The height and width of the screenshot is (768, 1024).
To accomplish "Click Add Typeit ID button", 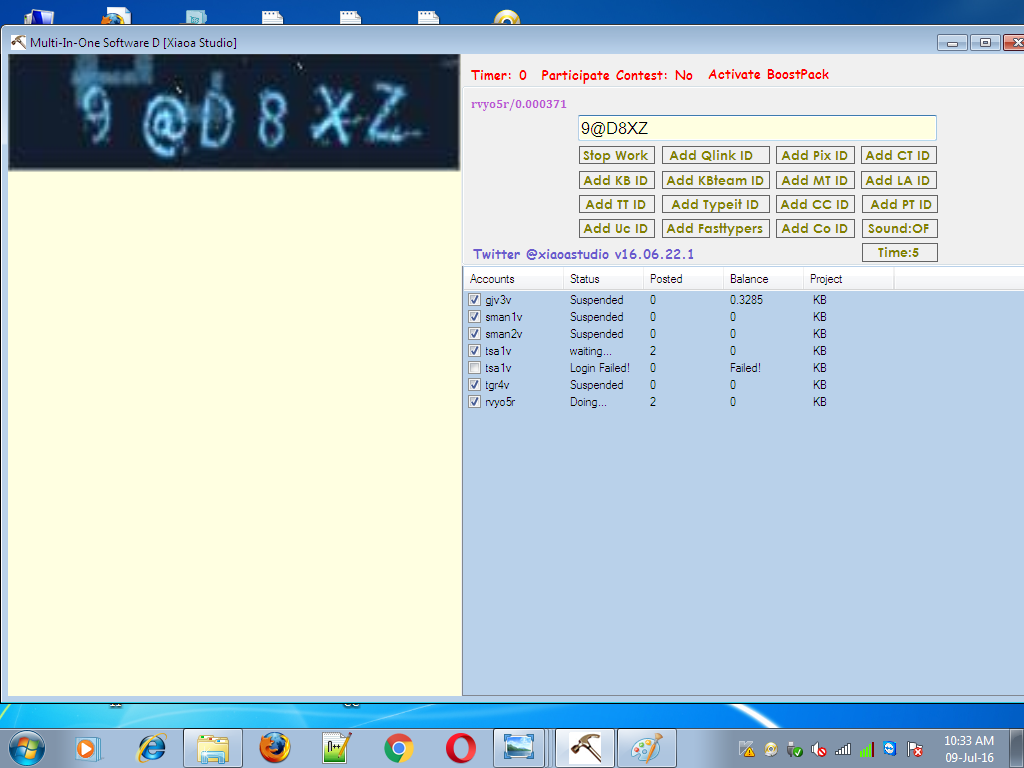I will 716,204.
